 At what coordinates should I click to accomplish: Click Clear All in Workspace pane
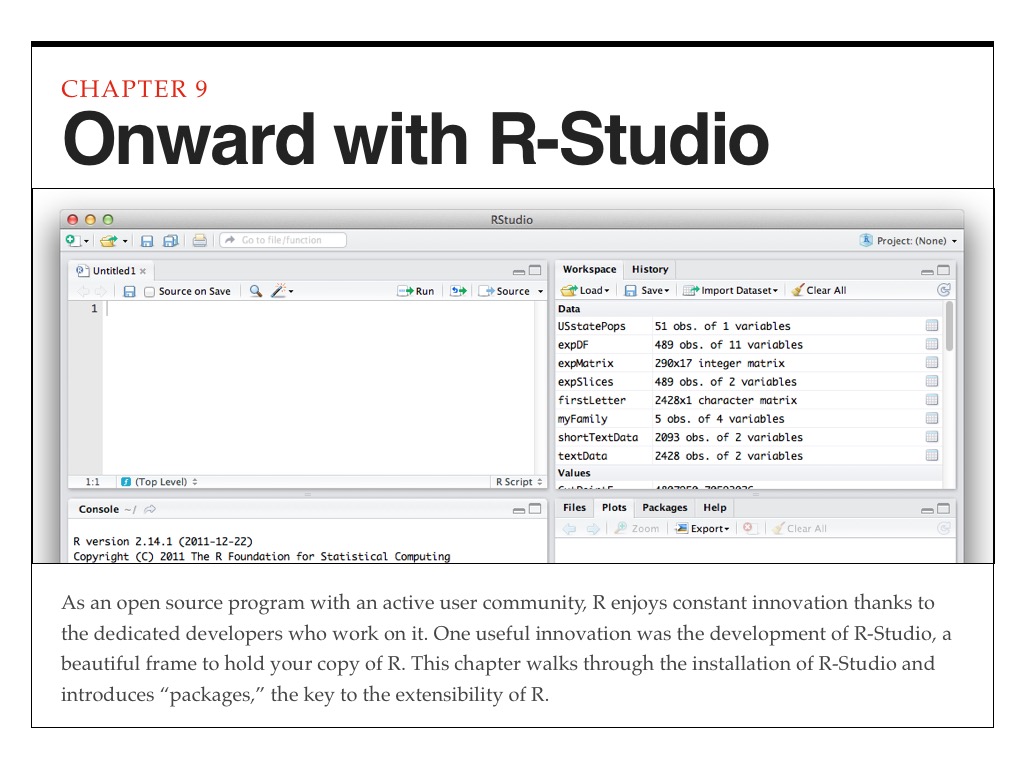pyautogui.click(x=819, y=290)
